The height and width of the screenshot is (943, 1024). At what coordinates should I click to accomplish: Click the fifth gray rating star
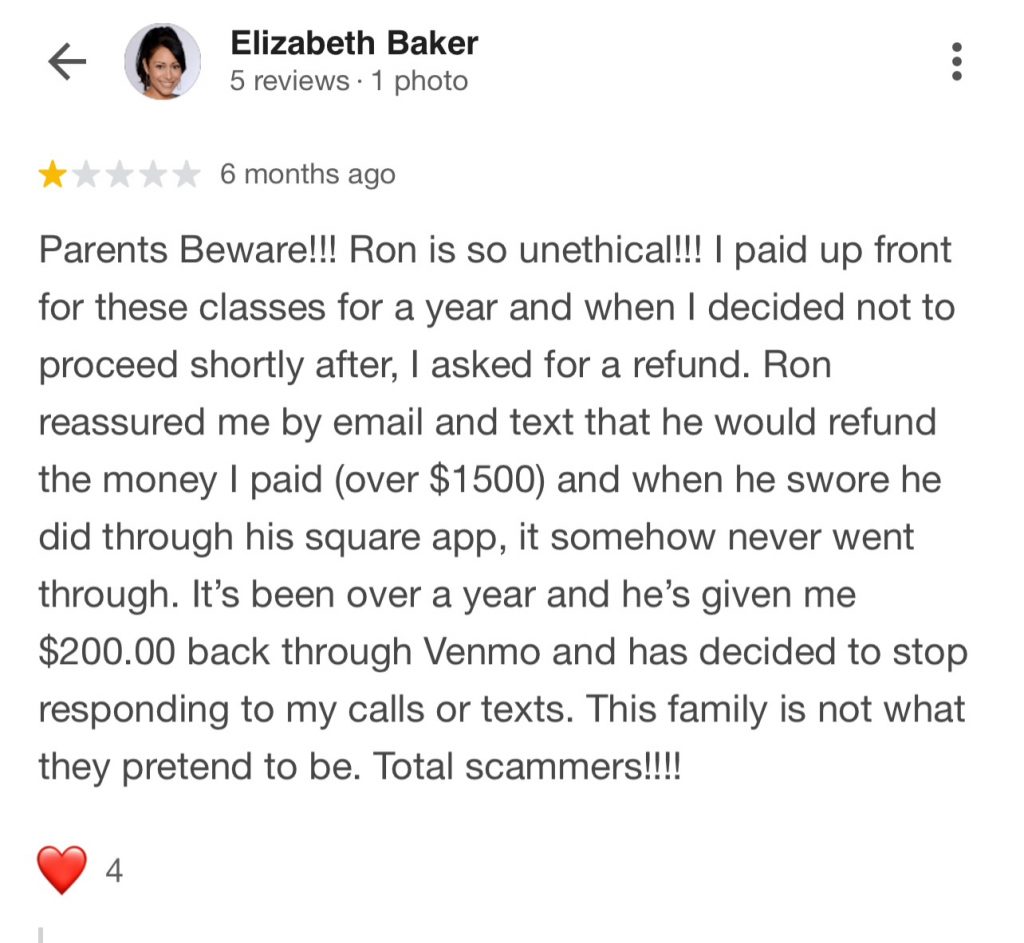coord(187,176)
